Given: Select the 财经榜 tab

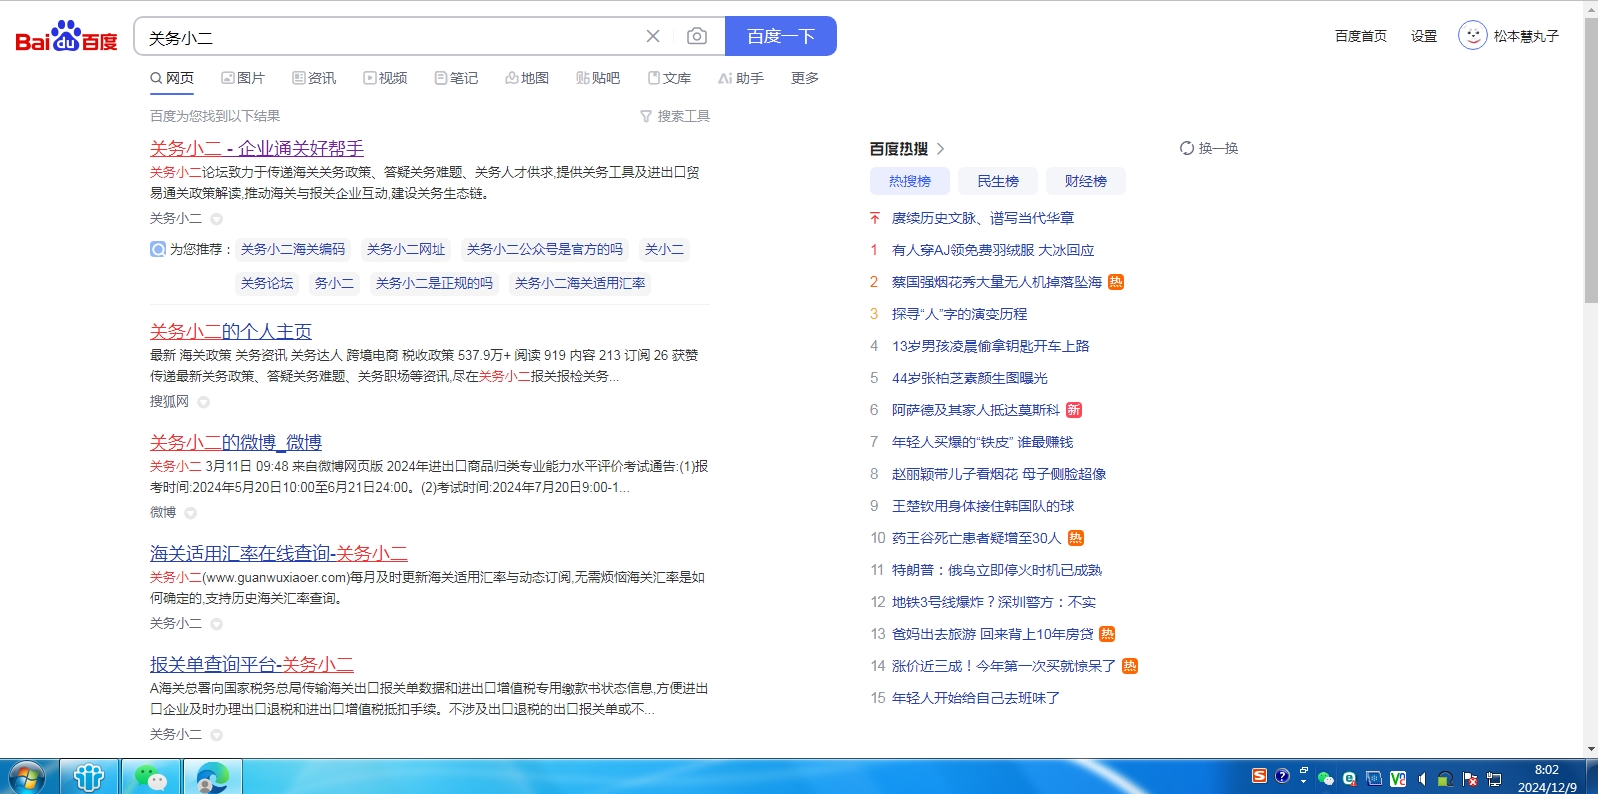Looking at the screenshot, I should coord(1086,181).
